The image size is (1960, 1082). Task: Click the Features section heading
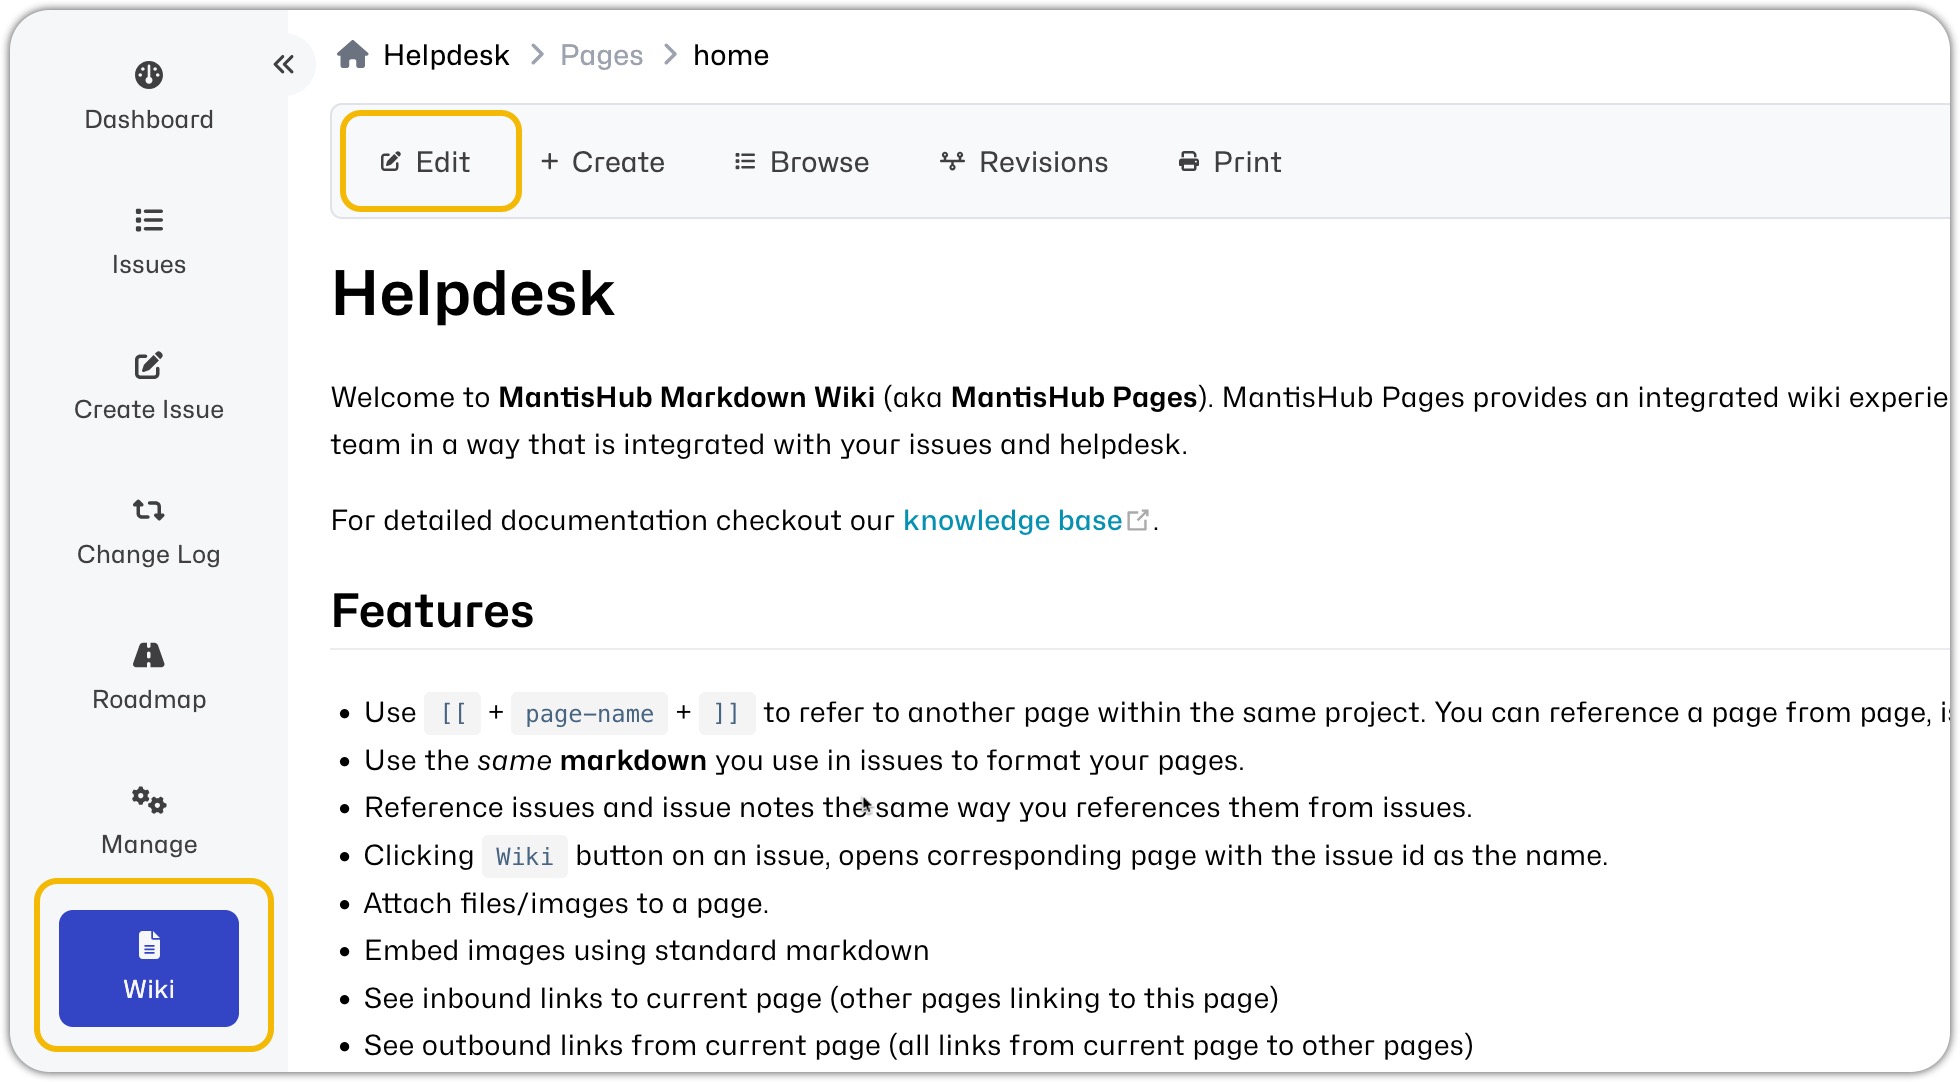click(x=433, y=611)
